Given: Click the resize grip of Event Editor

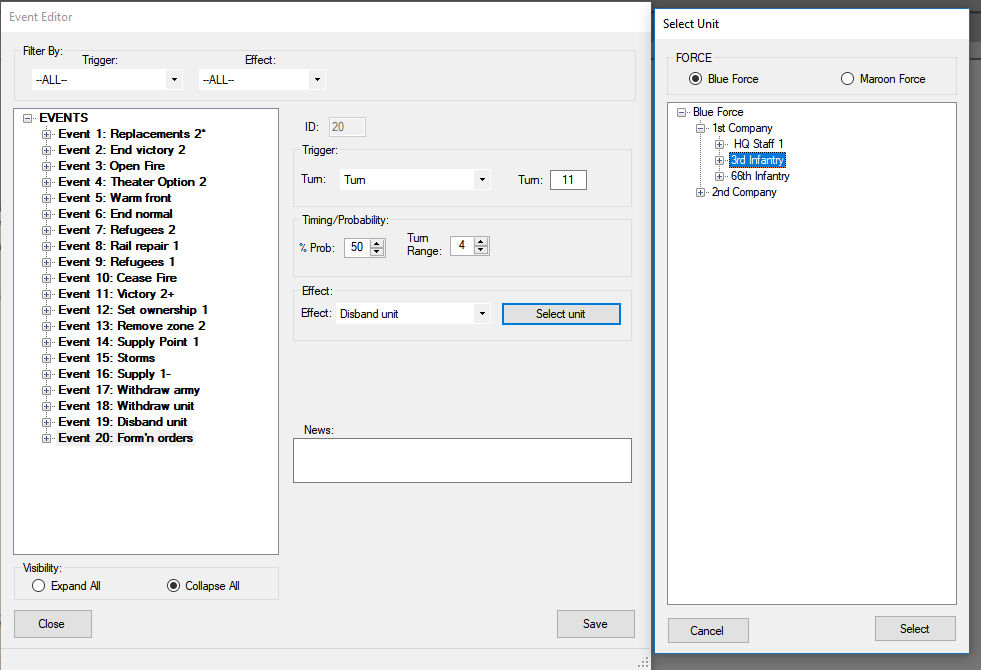Looking at the screenshot, I should pos(644,662).
